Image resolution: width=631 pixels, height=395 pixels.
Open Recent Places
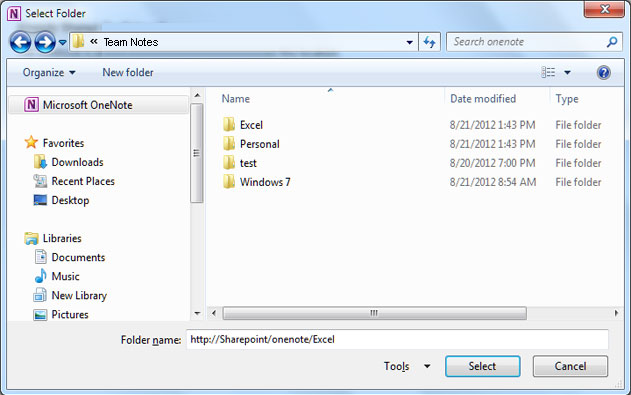(83, 181)
